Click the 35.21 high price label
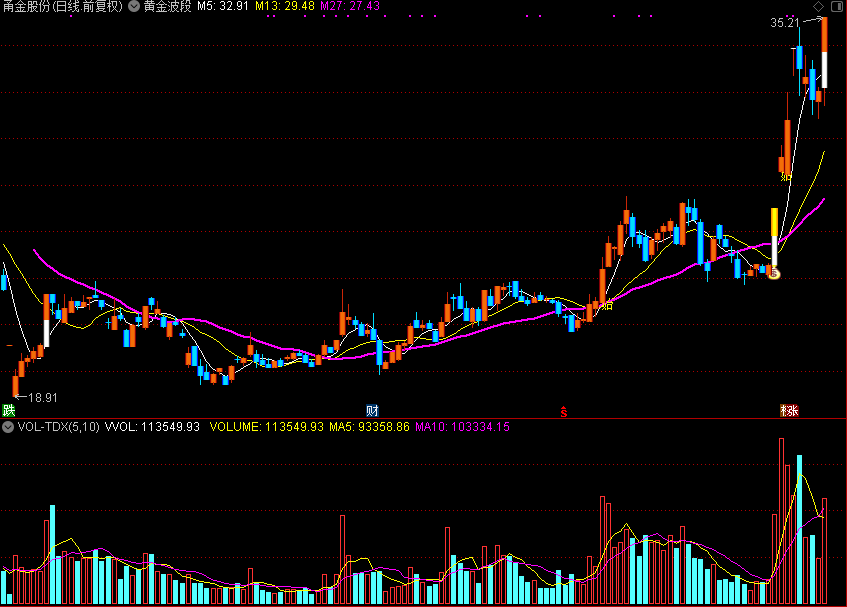 point(785,23)
